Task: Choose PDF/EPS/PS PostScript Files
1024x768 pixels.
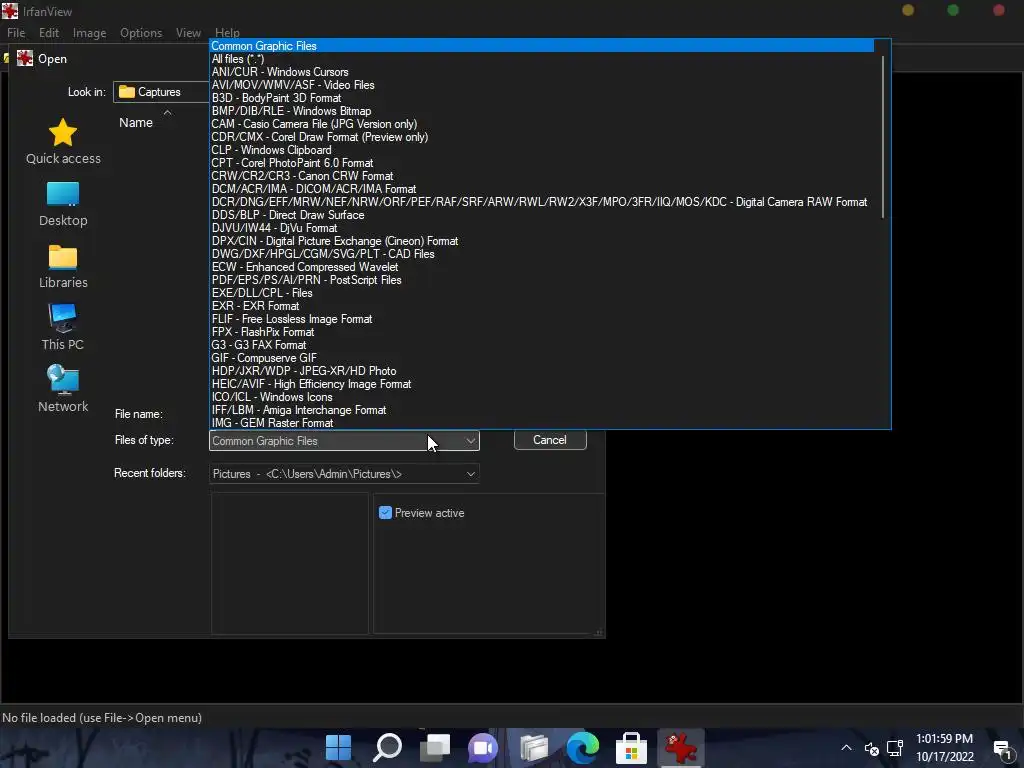Action: click(541, 280)
